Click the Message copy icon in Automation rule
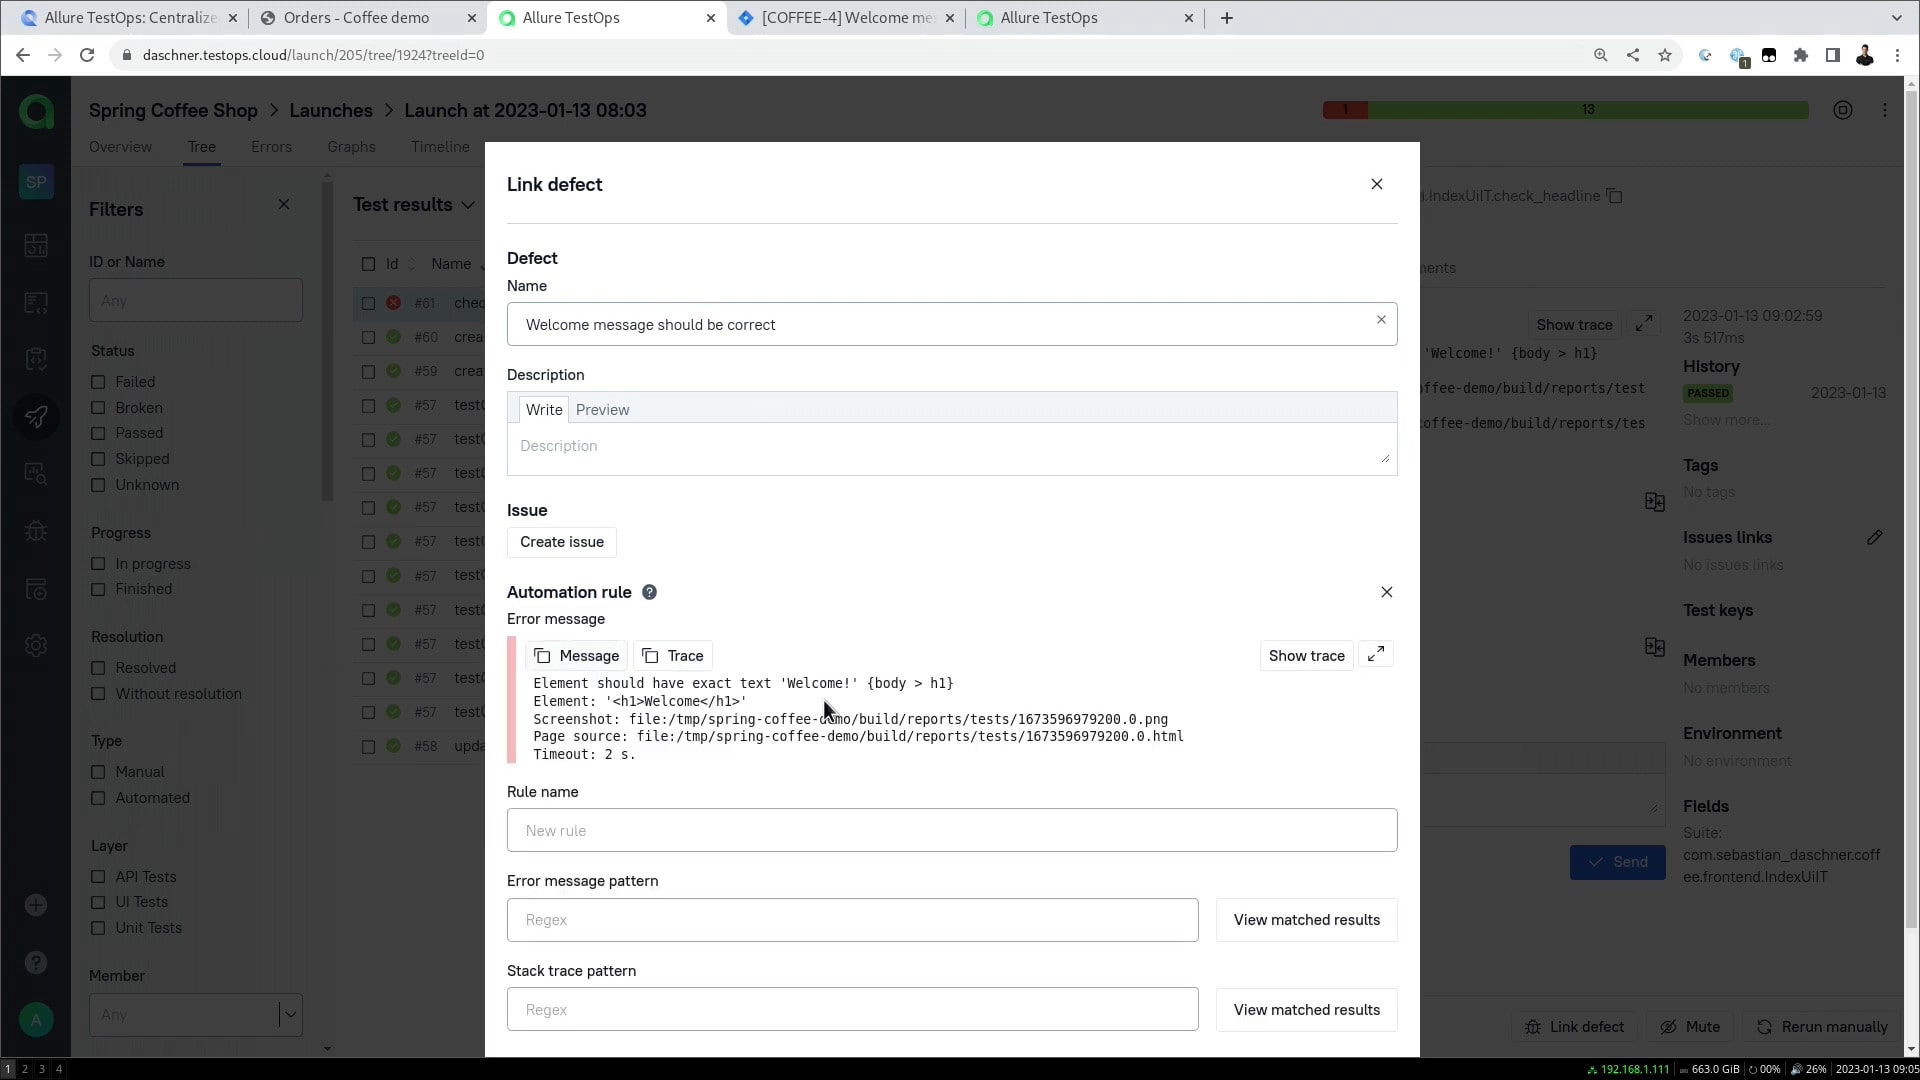The width and height of the screenshot is (1920, 1080). click(543, 656)
